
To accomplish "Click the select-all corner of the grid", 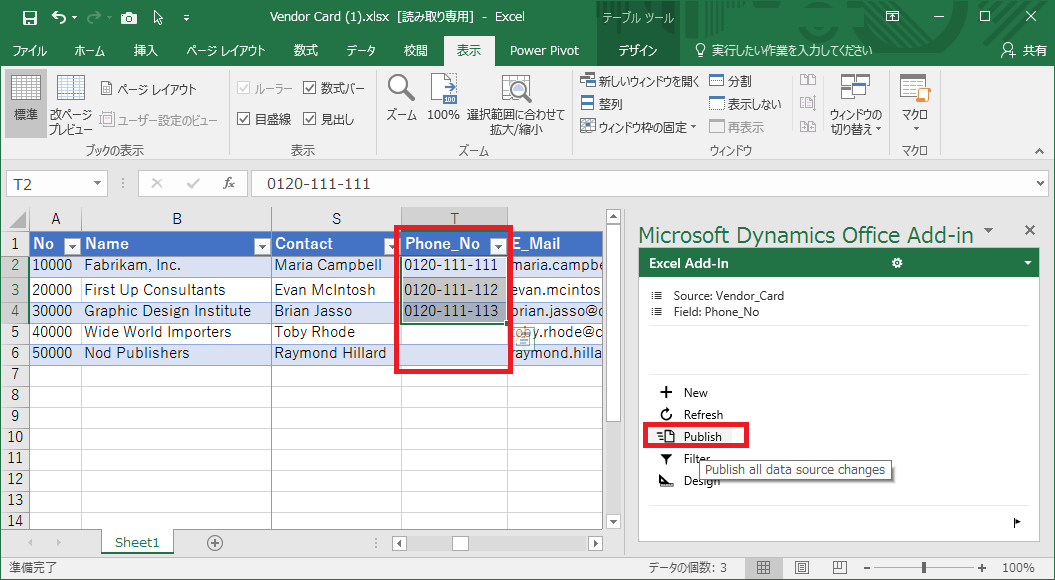I will pyautogui.click(x=15, y=219).
